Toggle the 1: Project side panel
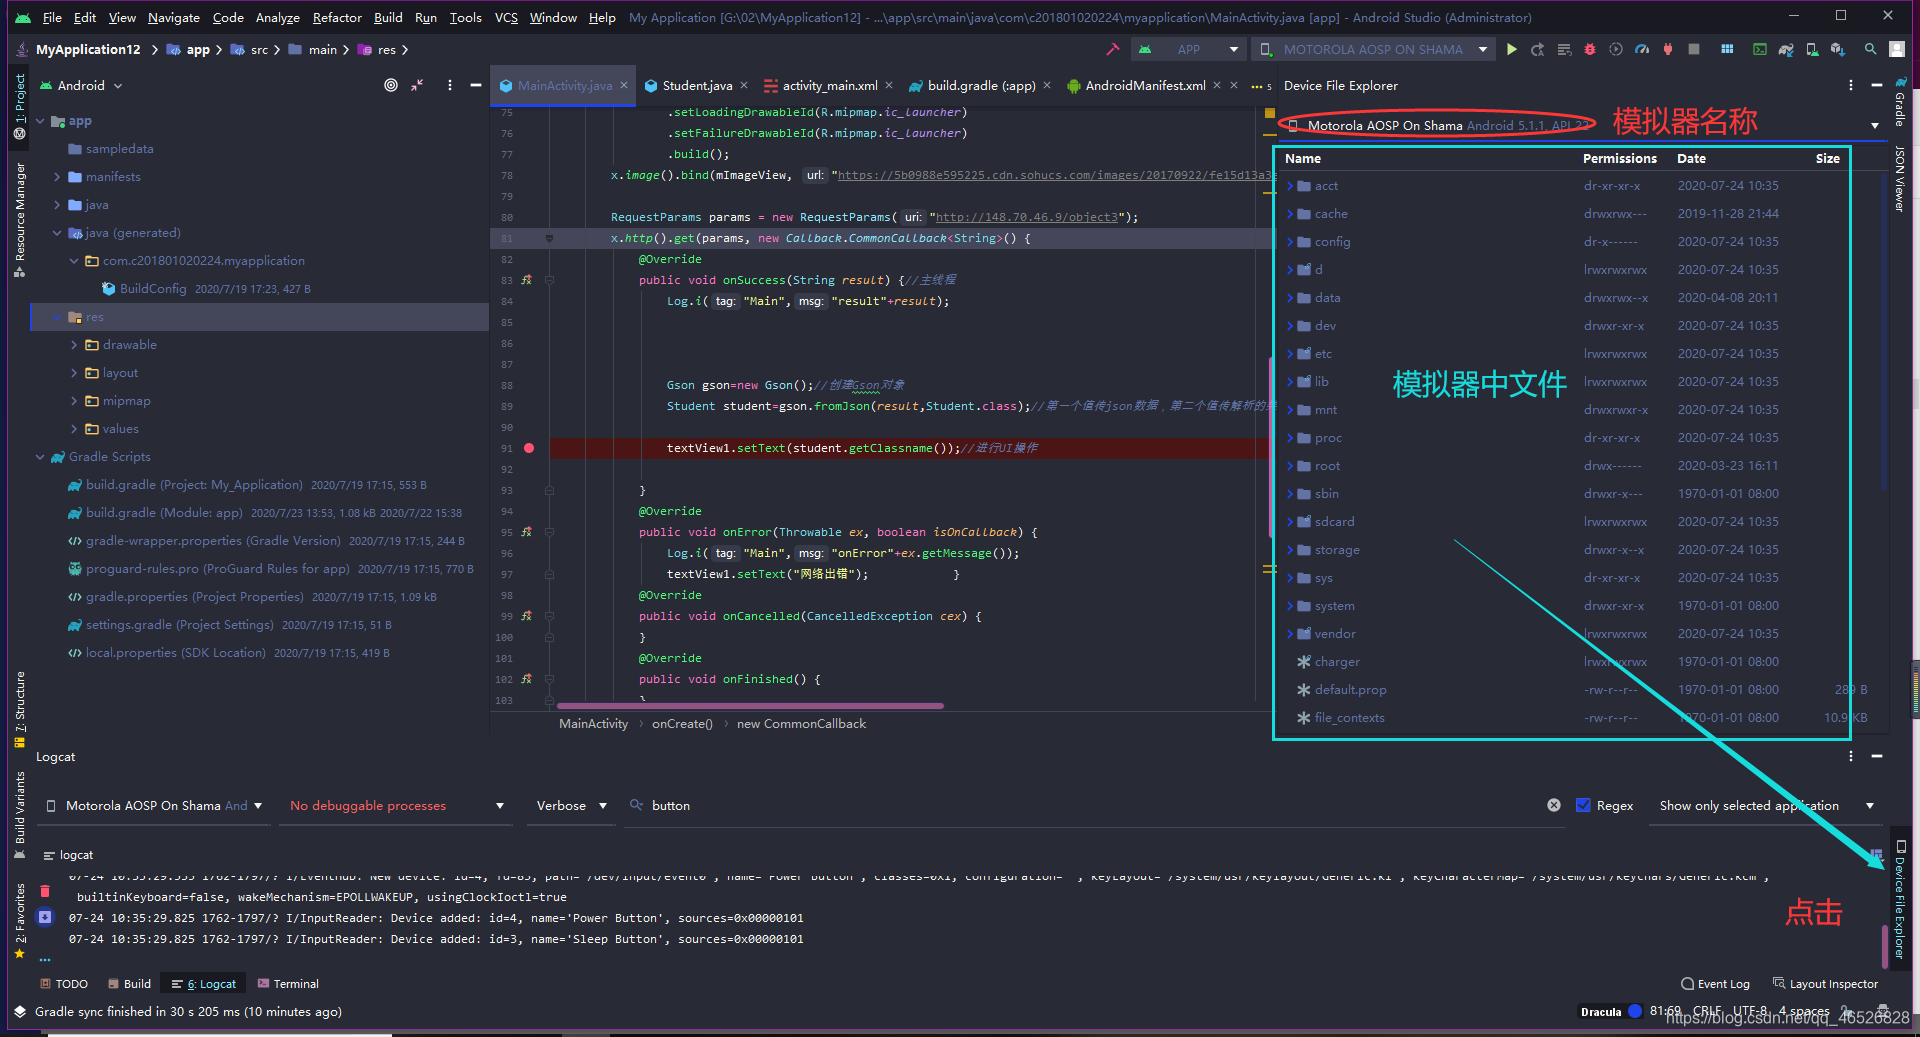Screen dimensions: 1920x1037 pyautogui.click(x=20, y=106)
